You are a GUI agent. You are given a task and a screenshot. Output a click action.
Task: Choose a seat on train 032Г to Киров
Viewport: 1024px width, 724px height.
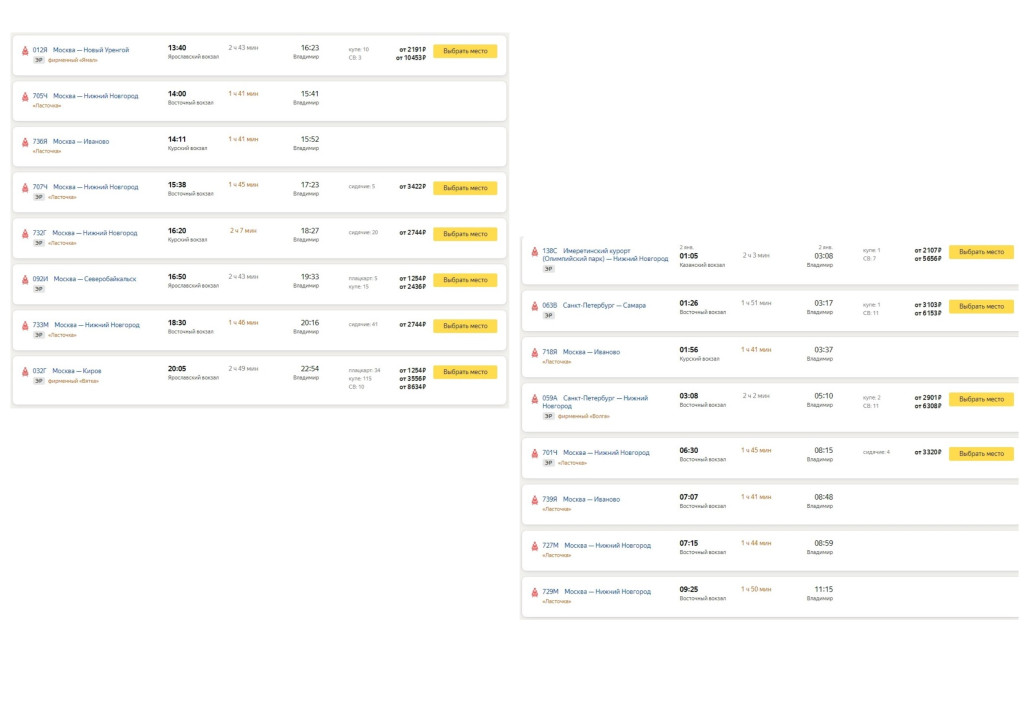(464, 372)
